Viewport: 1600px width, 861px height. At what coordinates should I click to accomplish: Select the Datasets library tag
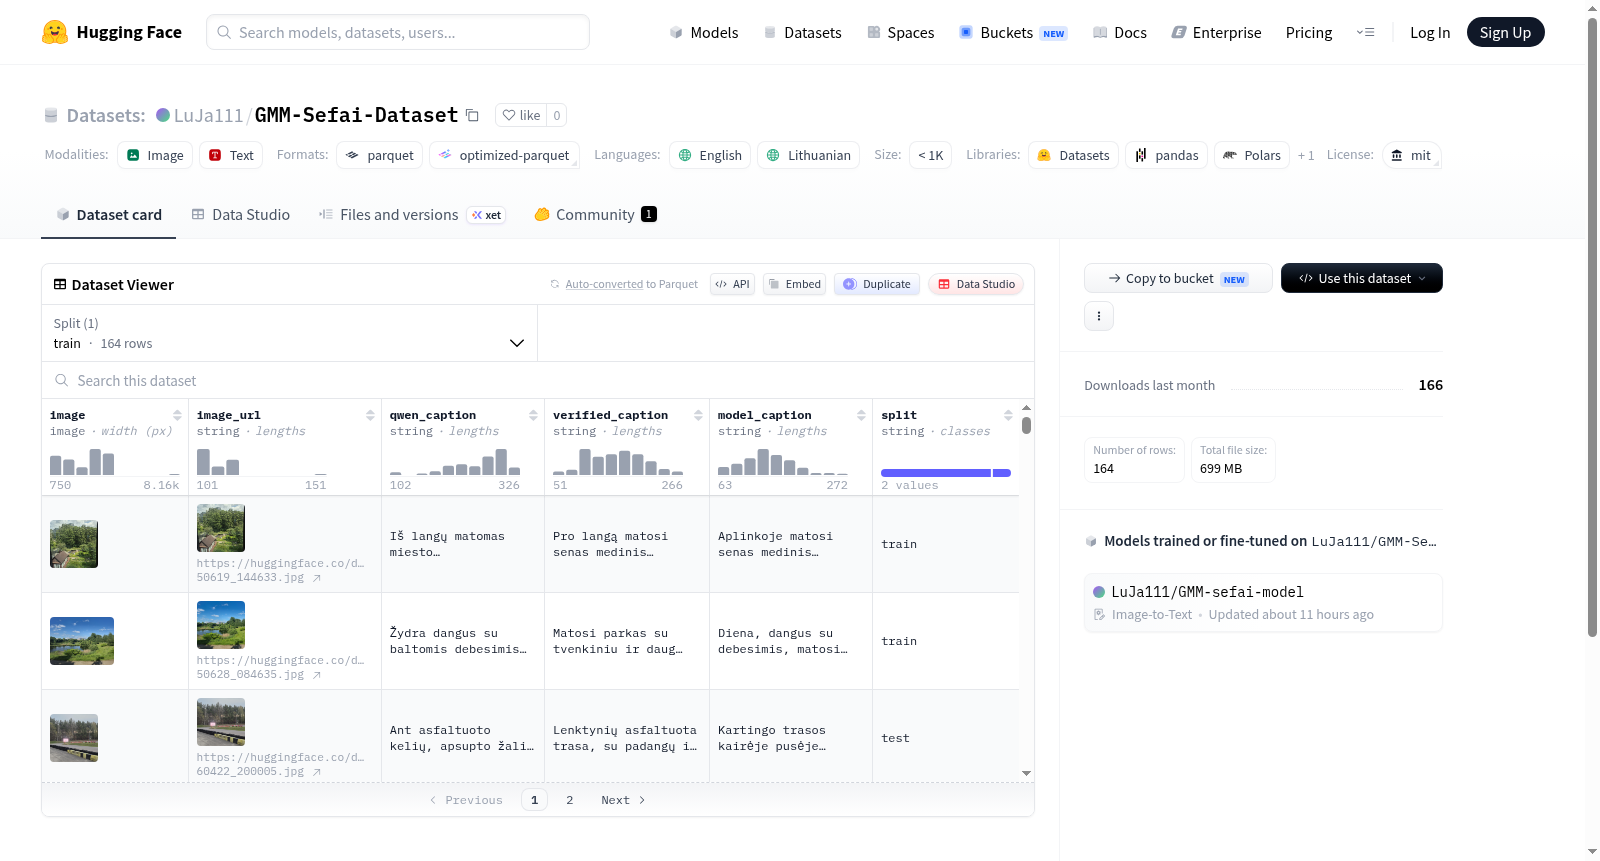[1073, 155]
